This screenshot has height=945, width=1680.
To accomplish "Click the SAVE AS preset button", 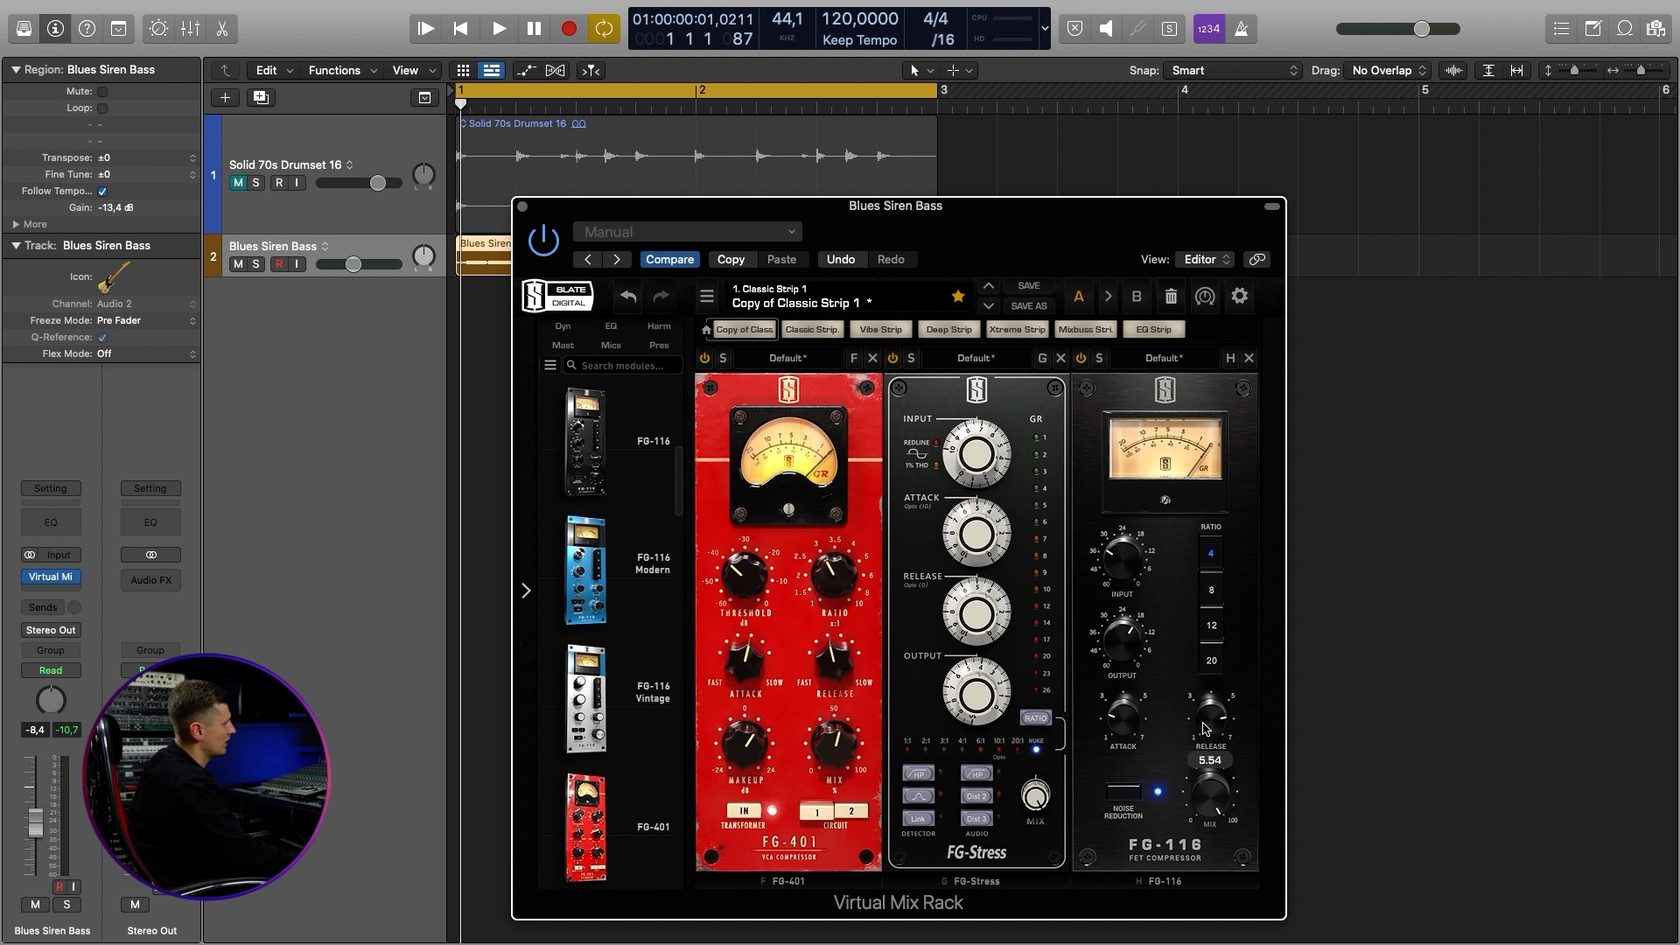I will 1028,306.
